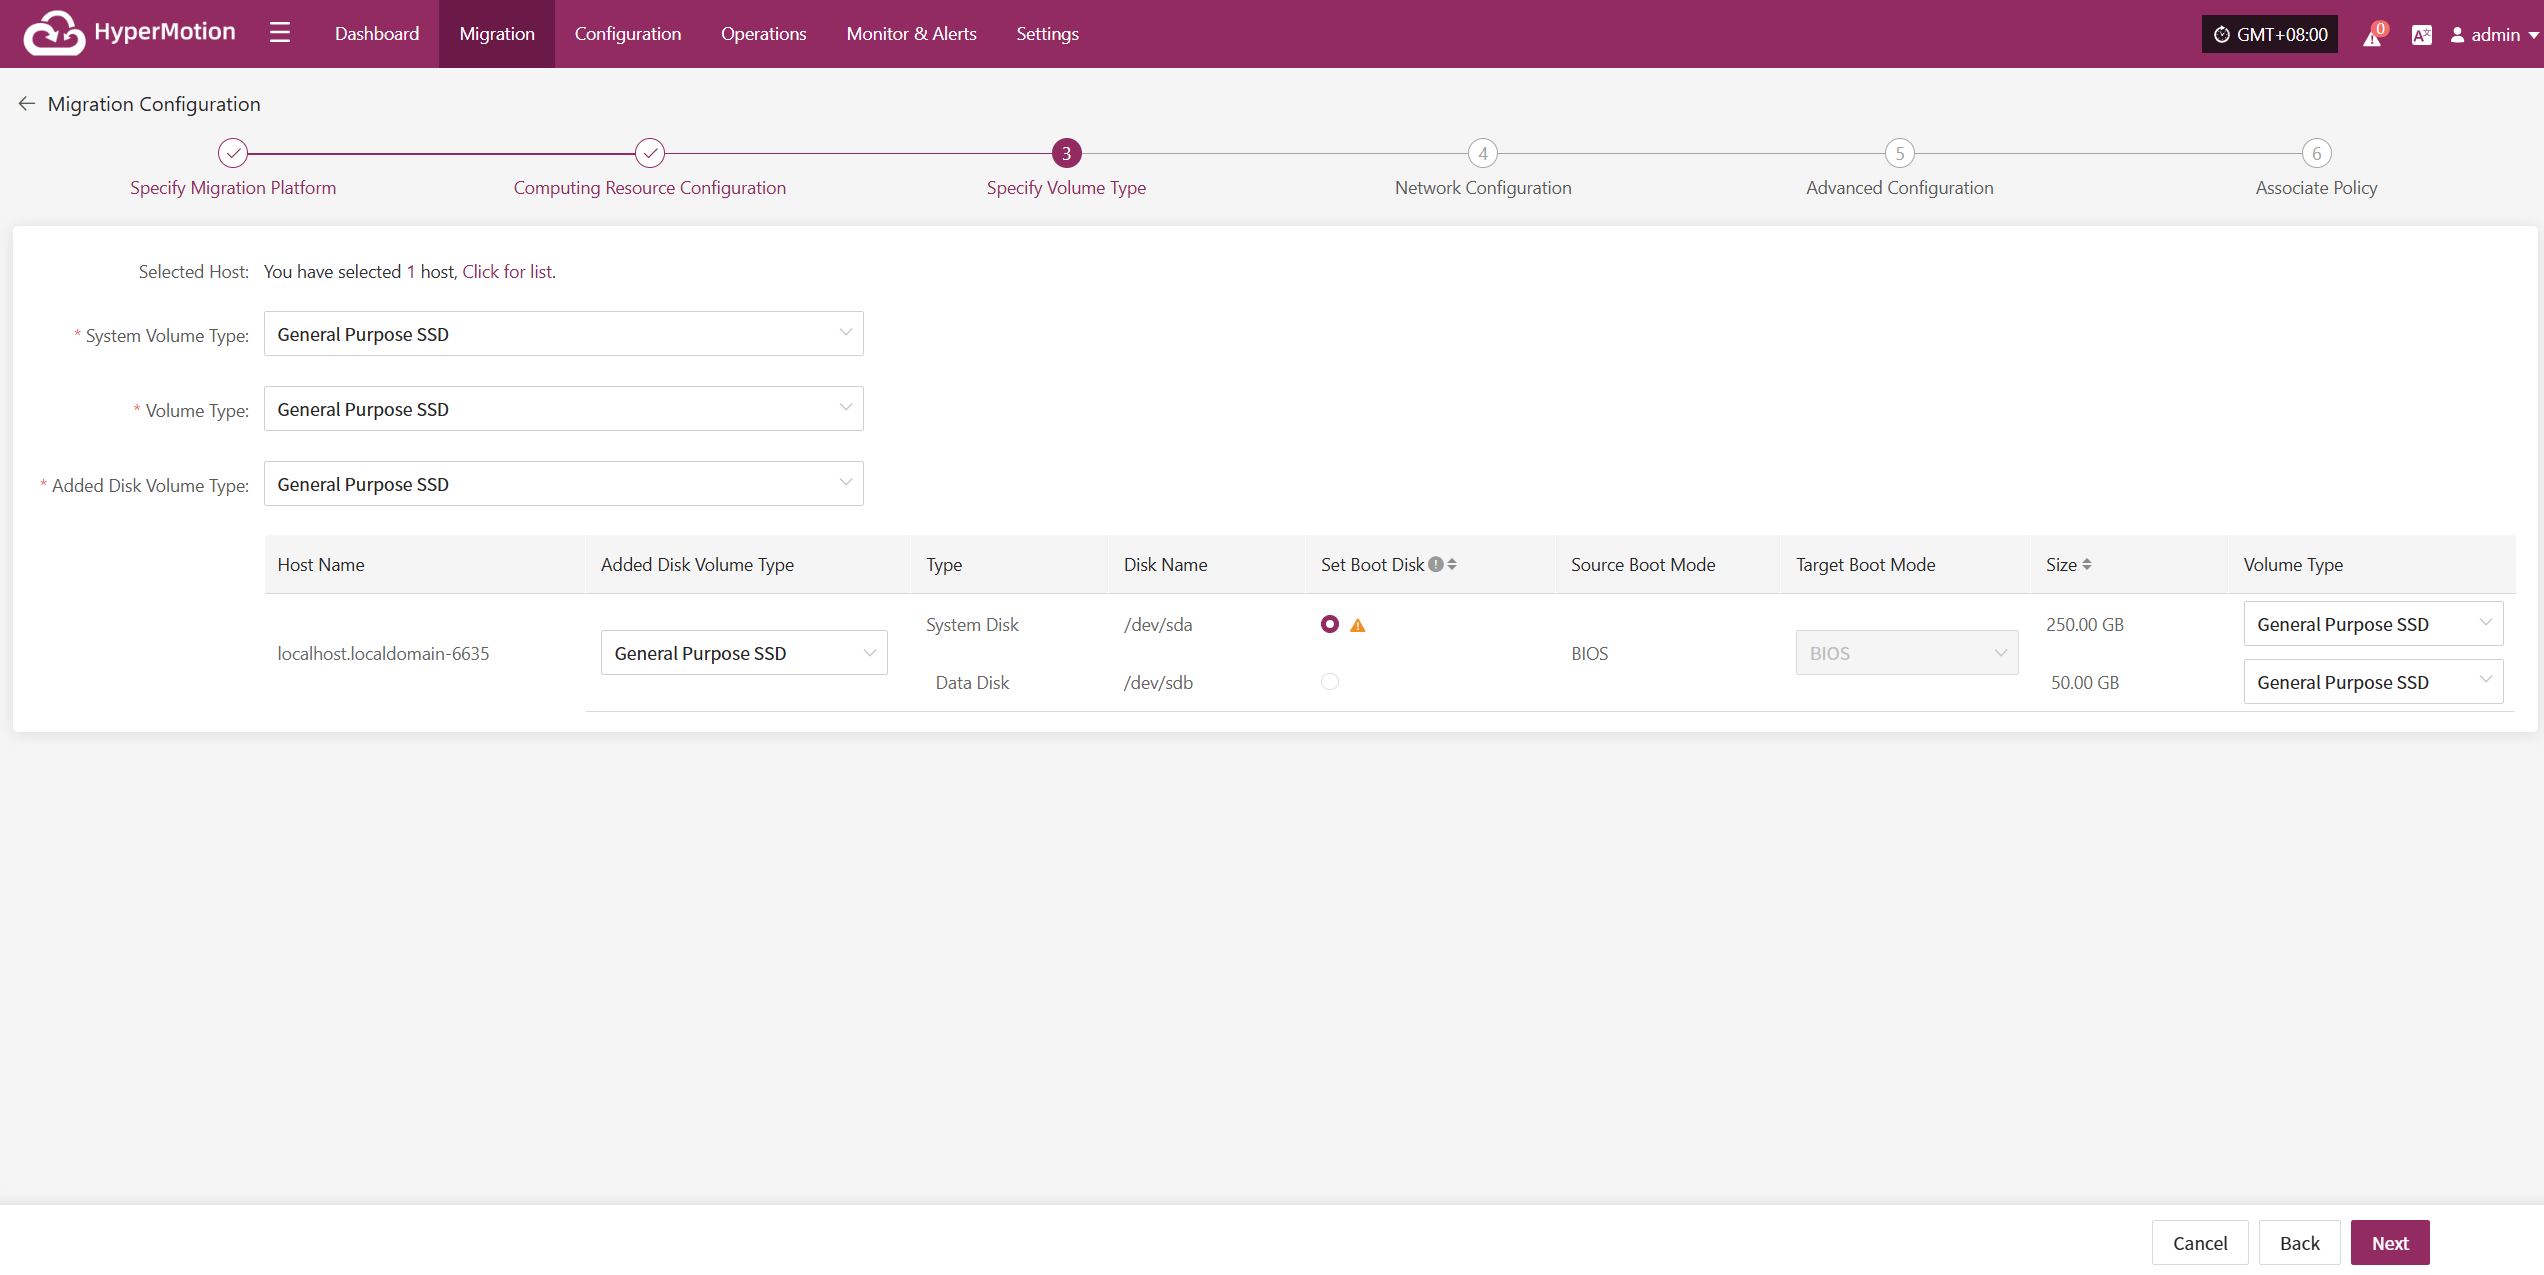Click the Computing Resource Configuration step label
This screenshot has height=1275, width=2544.
pyautogui.click(x=650, y=188)
